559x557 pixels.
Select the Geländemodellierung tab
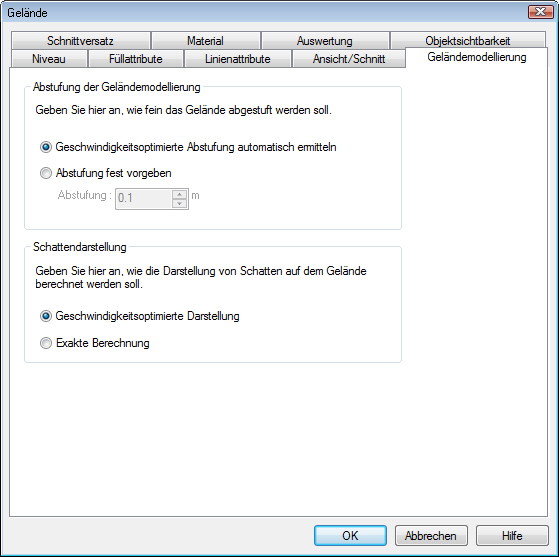pyautogui.click(x=477, y=57)
